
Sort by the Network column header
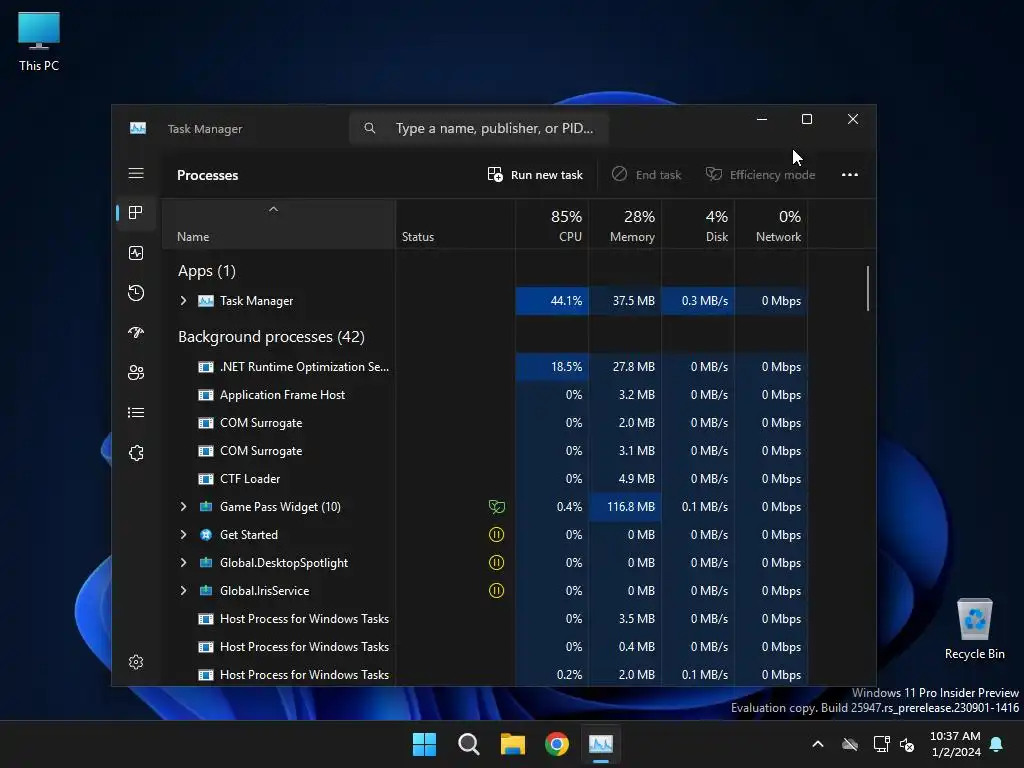click(771, 224)
